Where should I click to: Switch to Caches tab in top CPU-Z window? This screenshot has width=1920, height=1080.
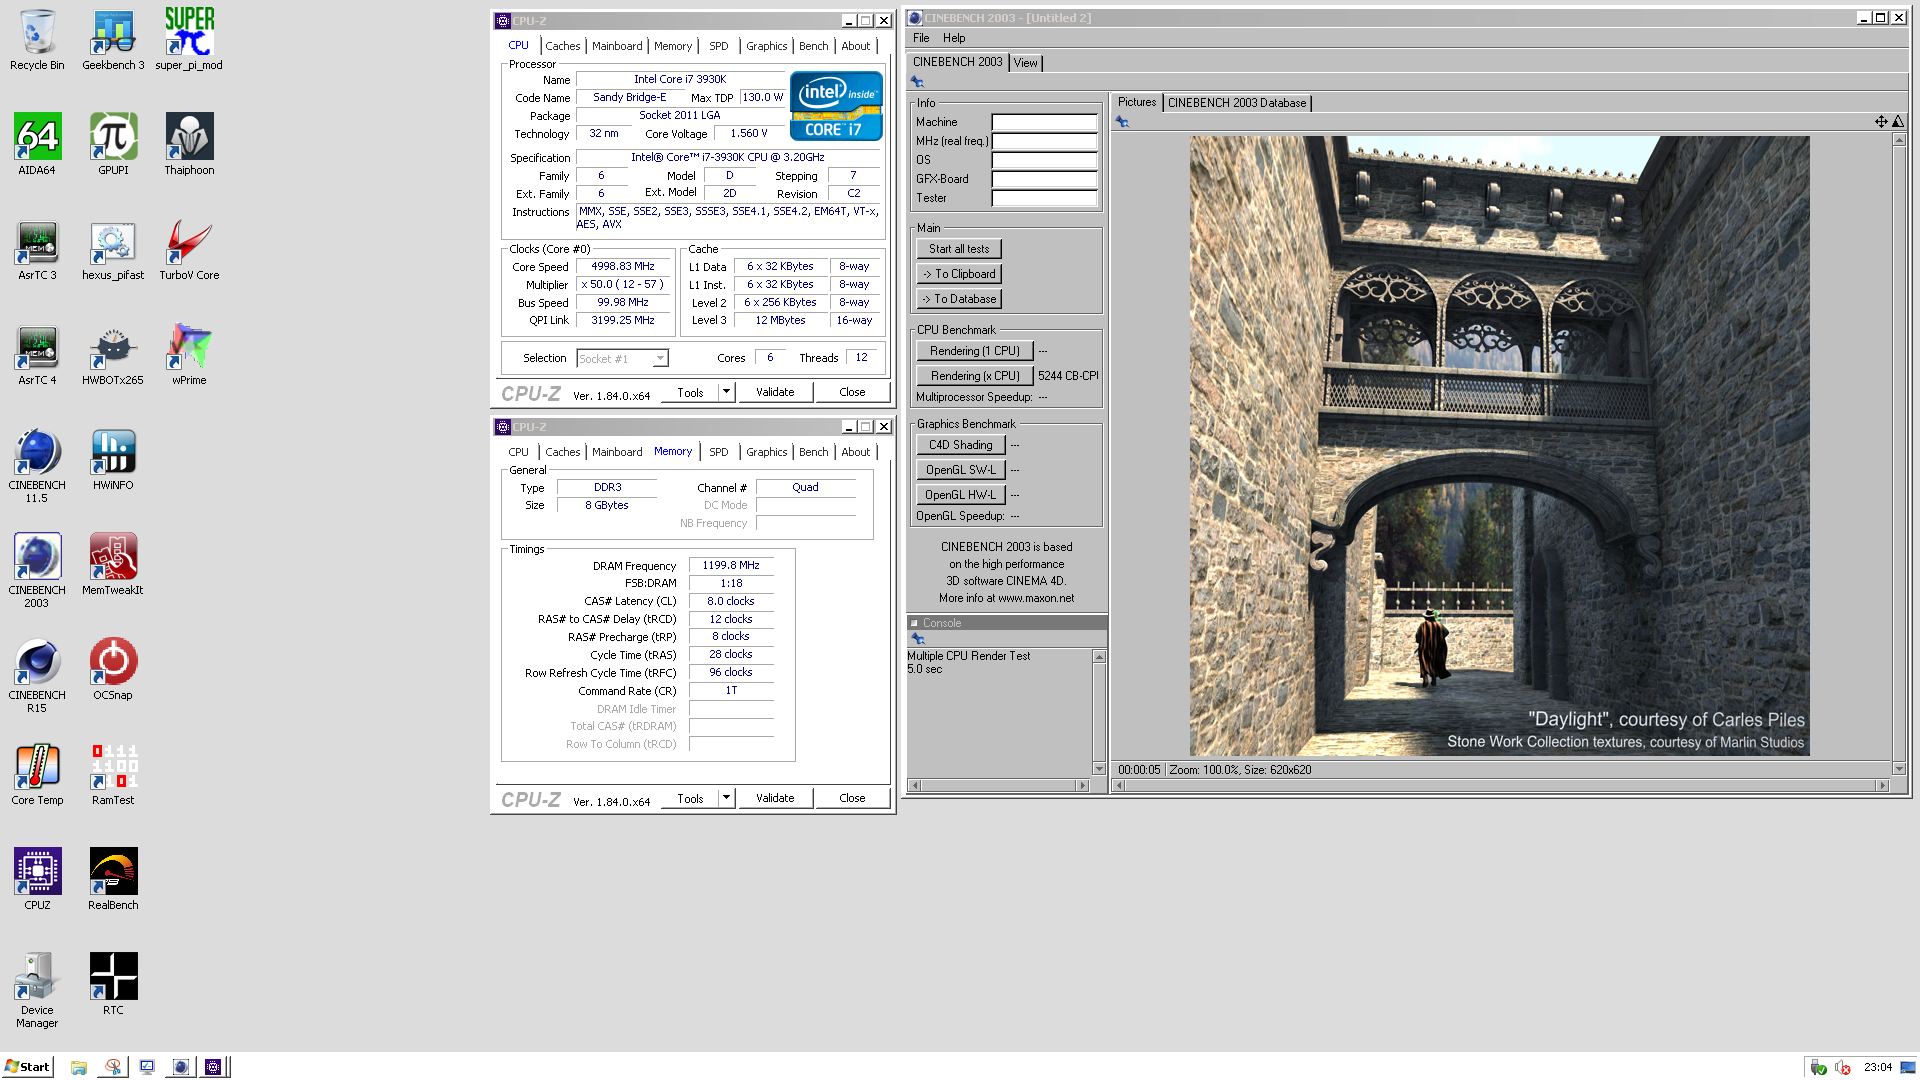tap(562, 46)
